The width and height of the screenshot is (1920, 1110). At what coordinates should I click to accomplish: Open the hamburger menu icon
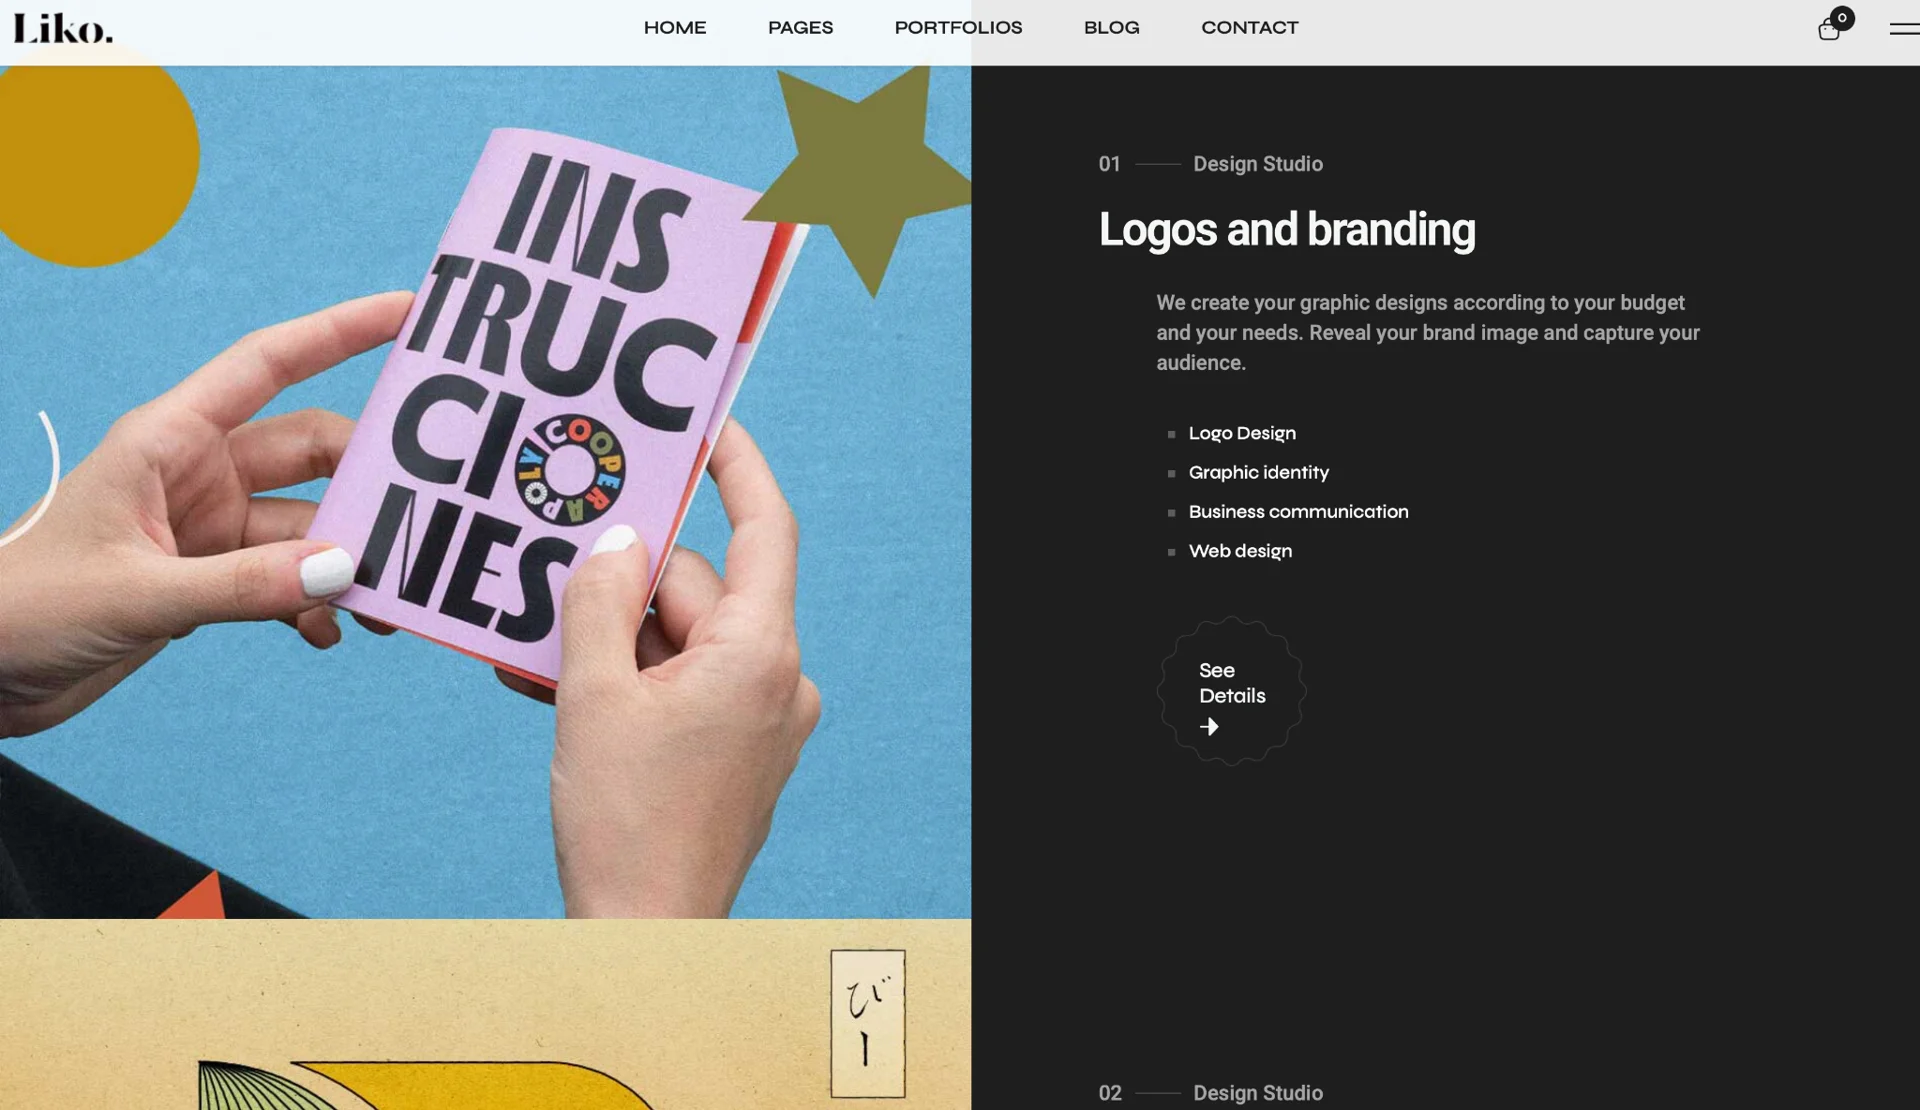[x=1903, y=29]
